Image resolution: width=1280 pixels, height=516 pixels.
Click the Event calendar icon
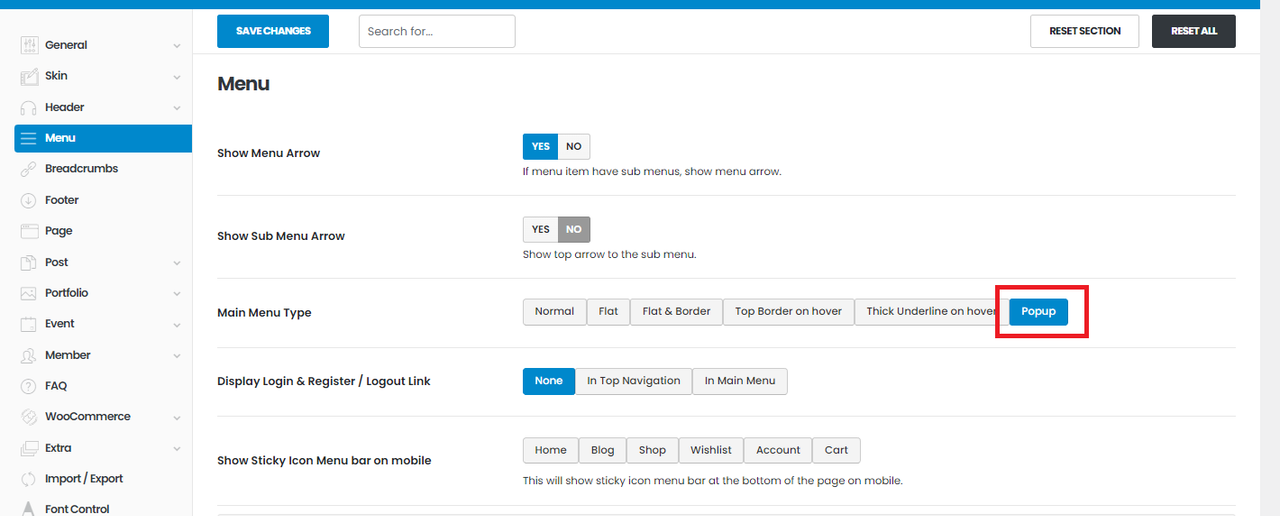pyautogui.click(x=28, y=324)
